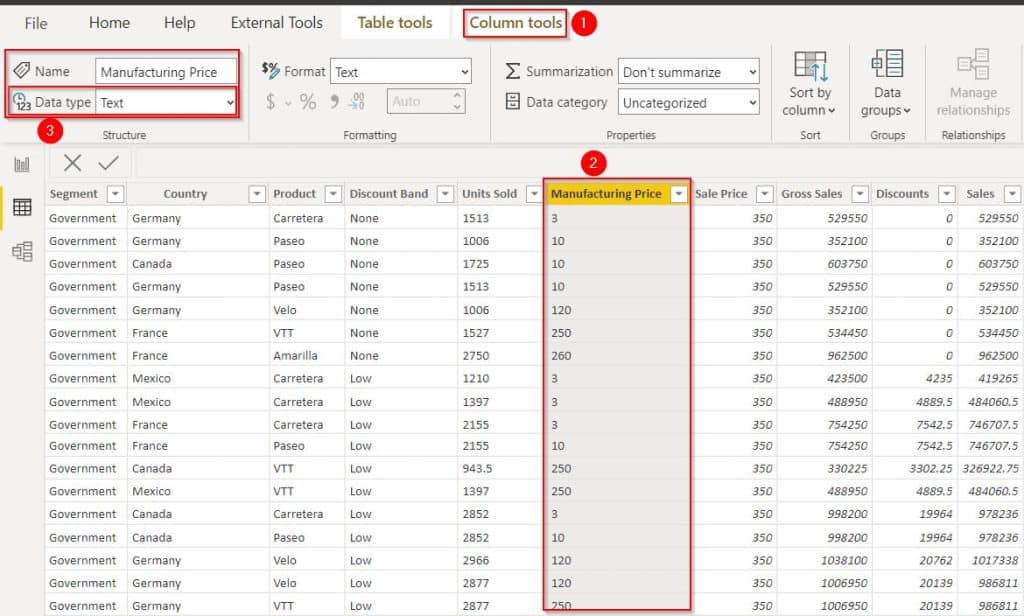
Task: Switch to the Table tools tab
Action: tap(394, 23)
